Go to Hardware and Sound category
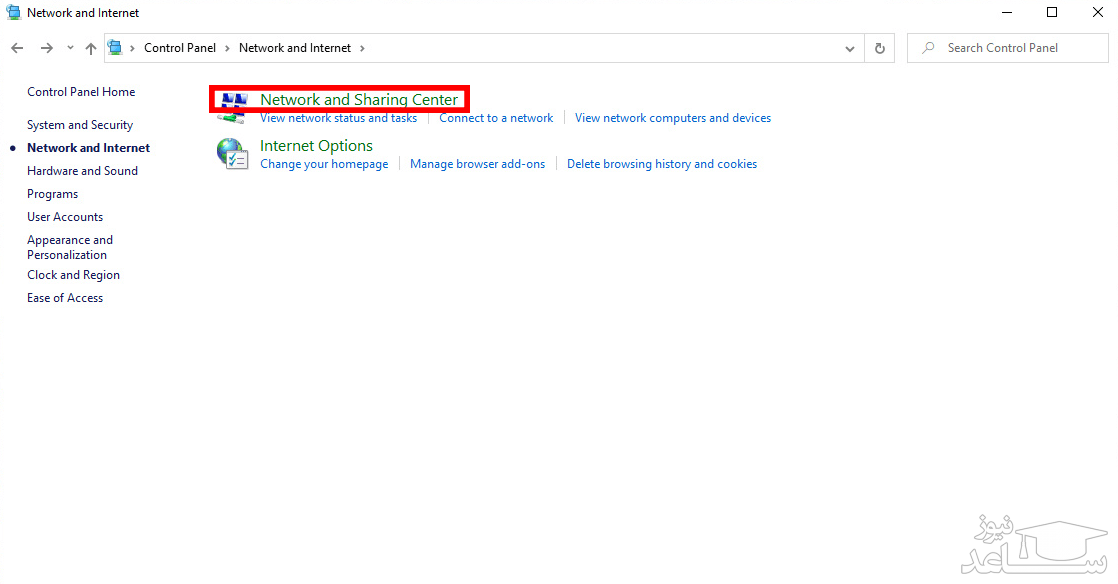Image resolution: width=1118 pixels, height=584 pixels. pyautogui.click(x=82, y=171)
